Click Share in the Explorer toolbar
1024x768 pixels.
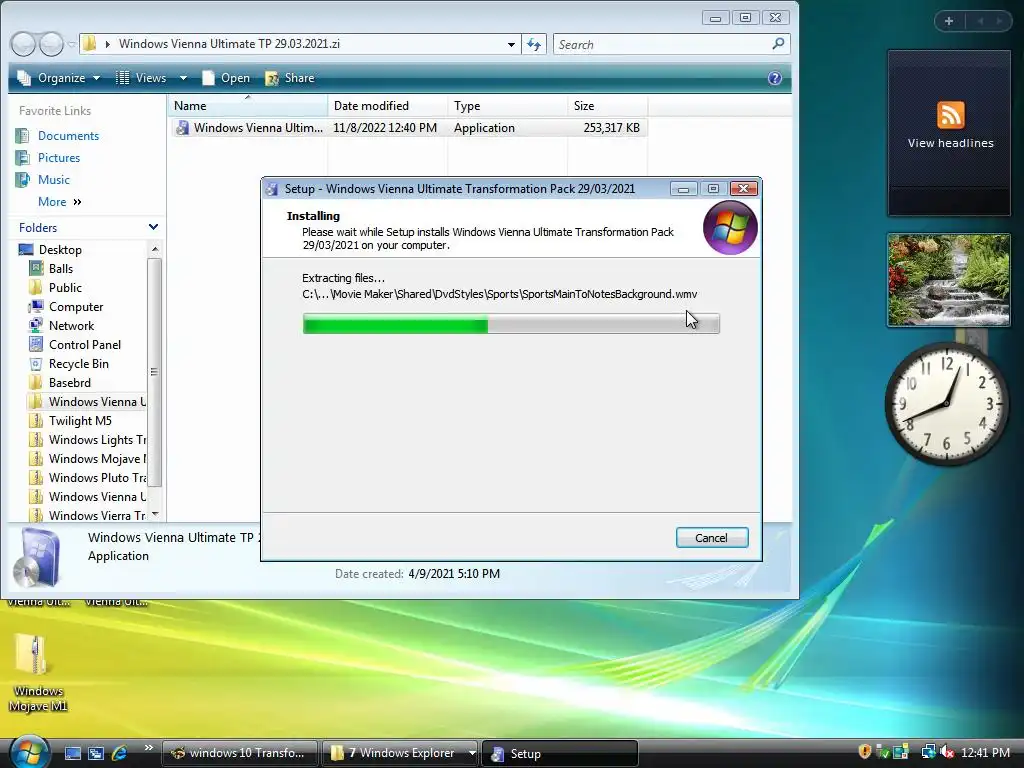pos(290,78)
